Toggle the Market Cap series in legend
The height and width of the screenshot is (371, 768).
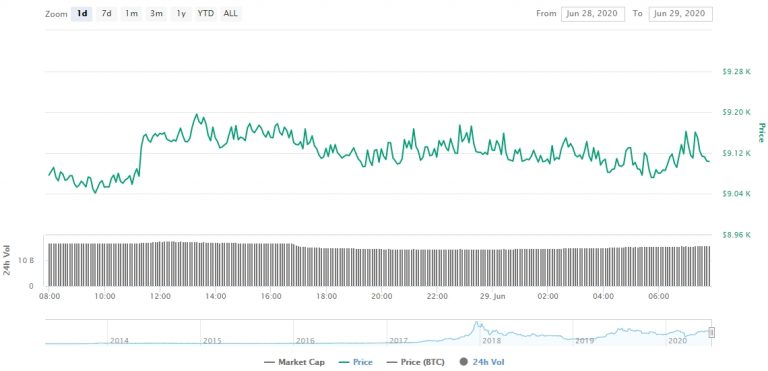click(x=294, y=363)
